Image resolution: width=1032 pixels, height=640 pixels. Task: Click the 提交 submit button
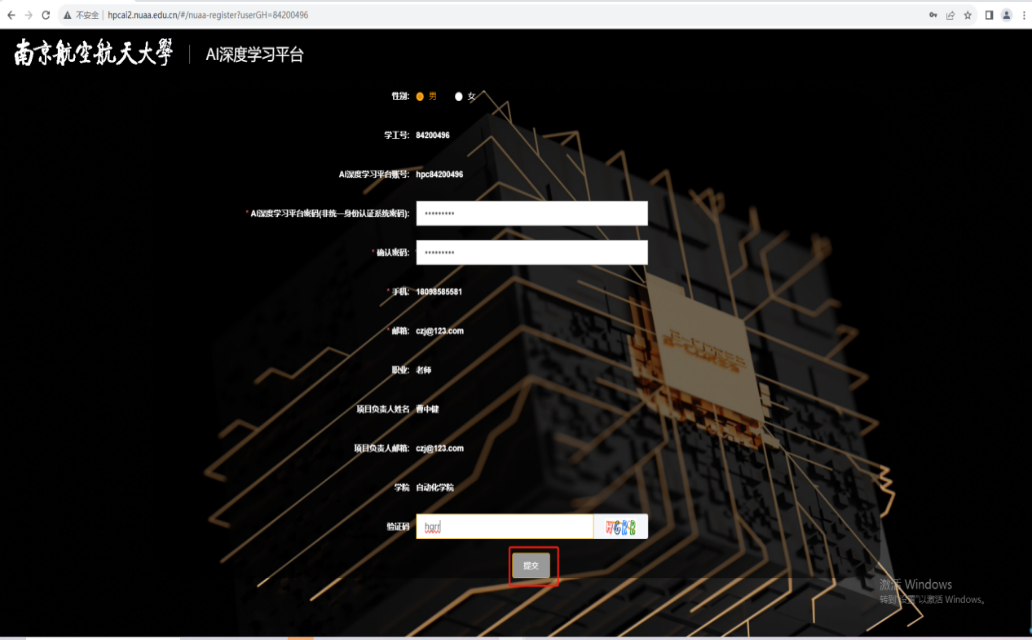point(532,566)
